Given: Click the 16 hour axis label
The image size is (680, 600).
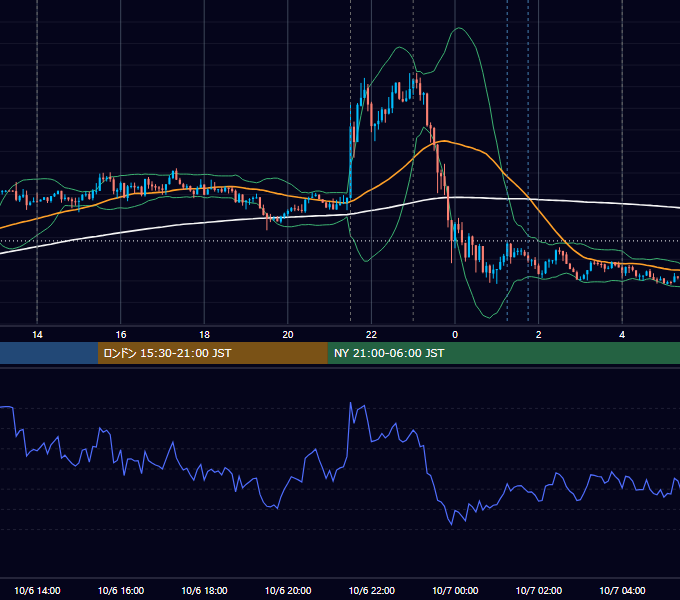Looking at the screenshot, I should point(121,335).
